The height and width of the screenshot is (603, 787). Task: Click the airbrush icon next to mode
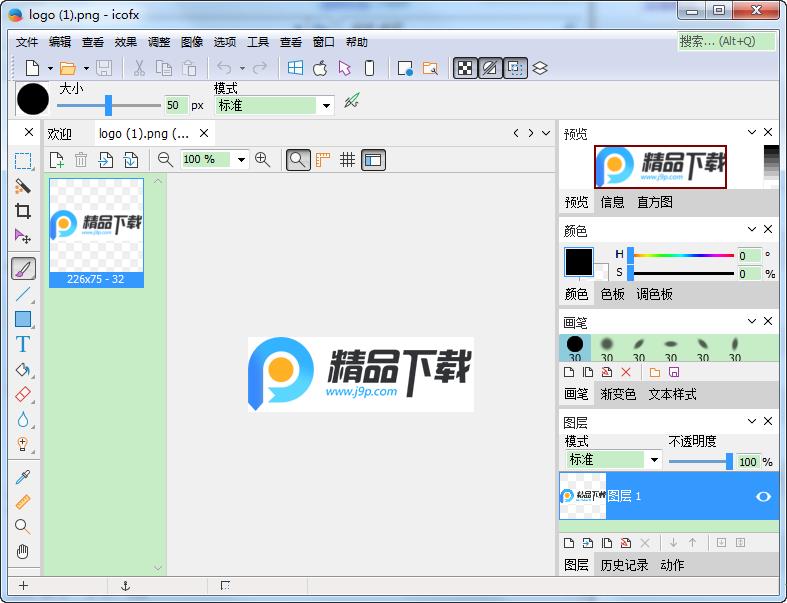pyautogui.click(x=351, y=101)
